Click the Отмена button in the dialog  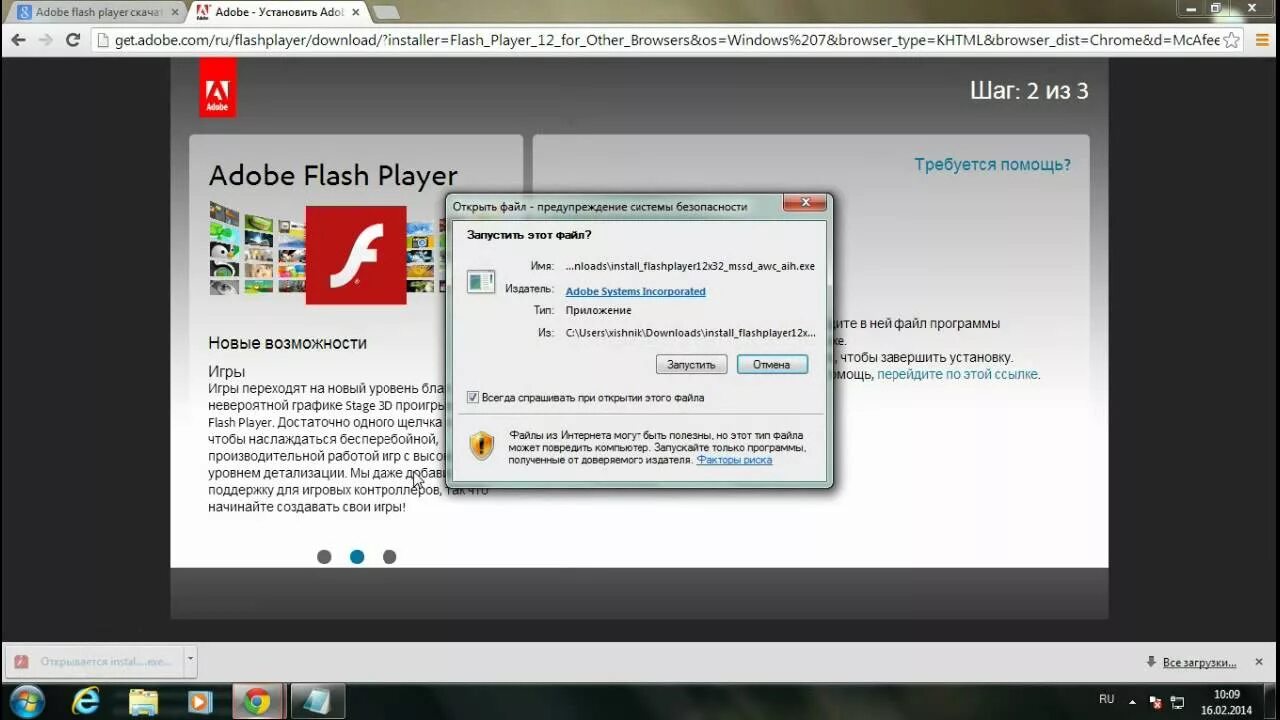click(x=772, y=365)
